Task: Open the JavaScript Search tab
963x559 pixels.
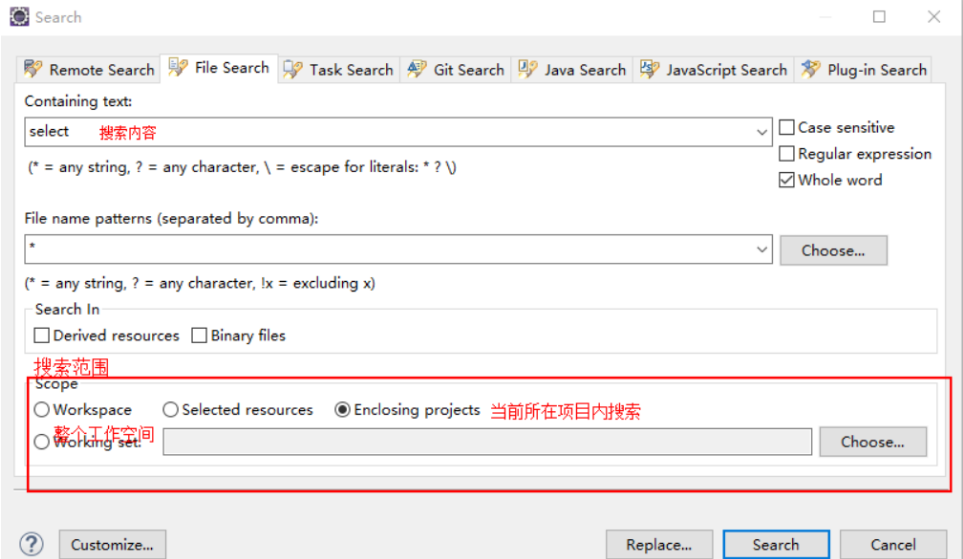Action: [x=714, y=69]
